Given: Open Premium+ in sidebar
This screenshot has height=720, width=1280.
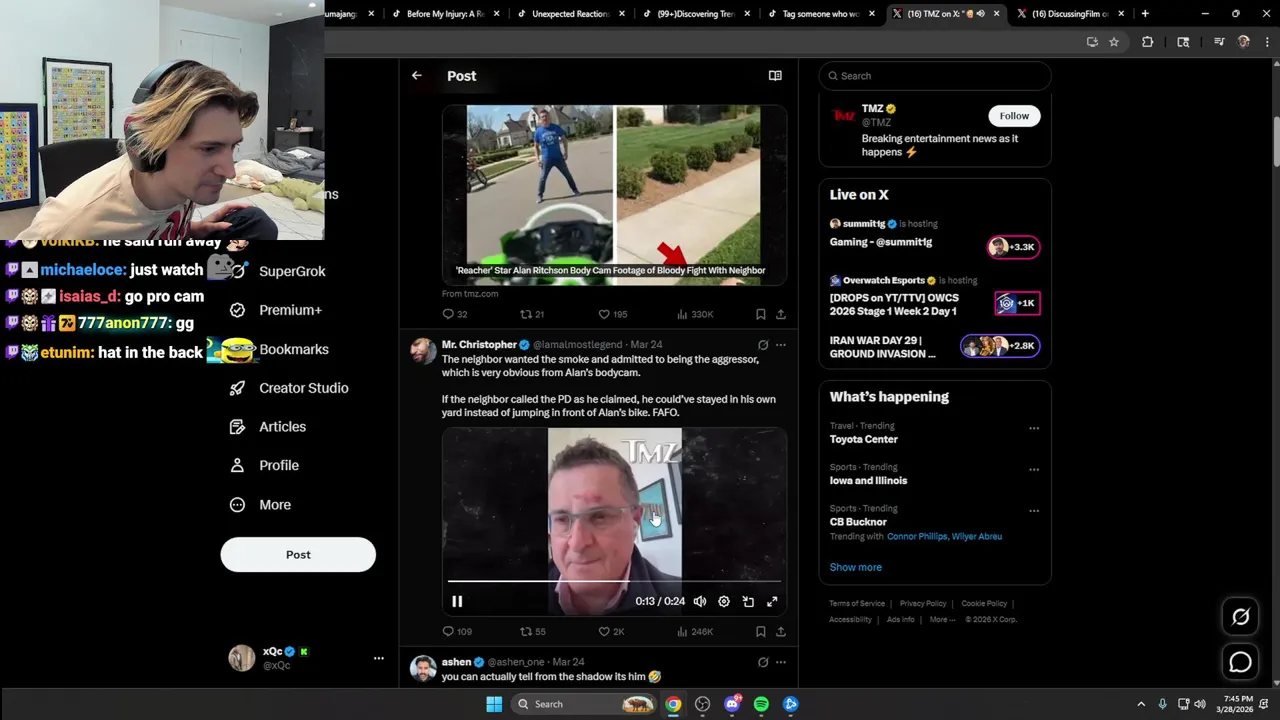Looking at the screenshot, I should pos(277,310).
